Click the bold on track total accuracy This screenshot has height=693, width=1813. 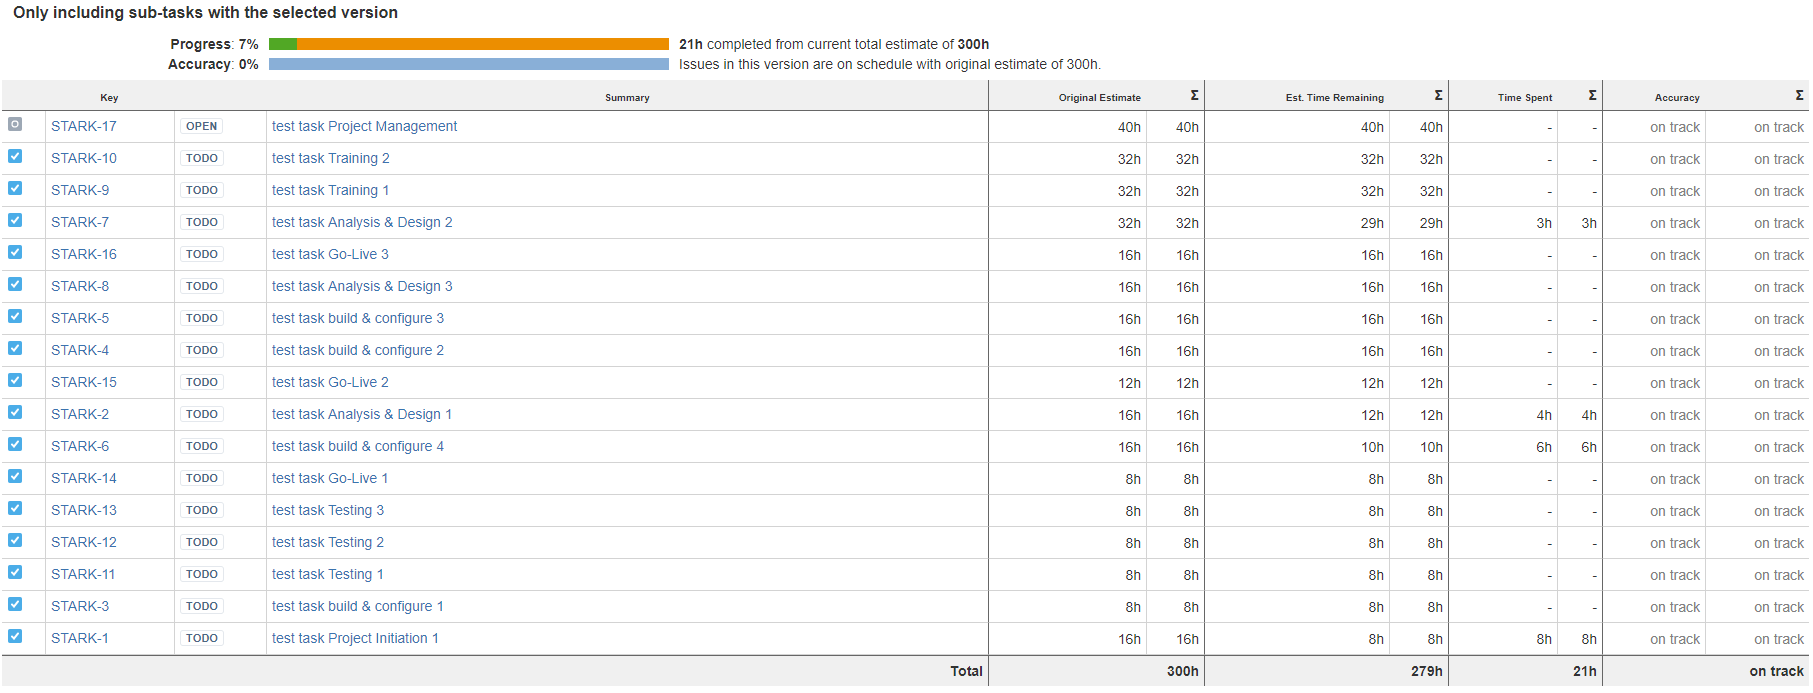click(1776, 671)
